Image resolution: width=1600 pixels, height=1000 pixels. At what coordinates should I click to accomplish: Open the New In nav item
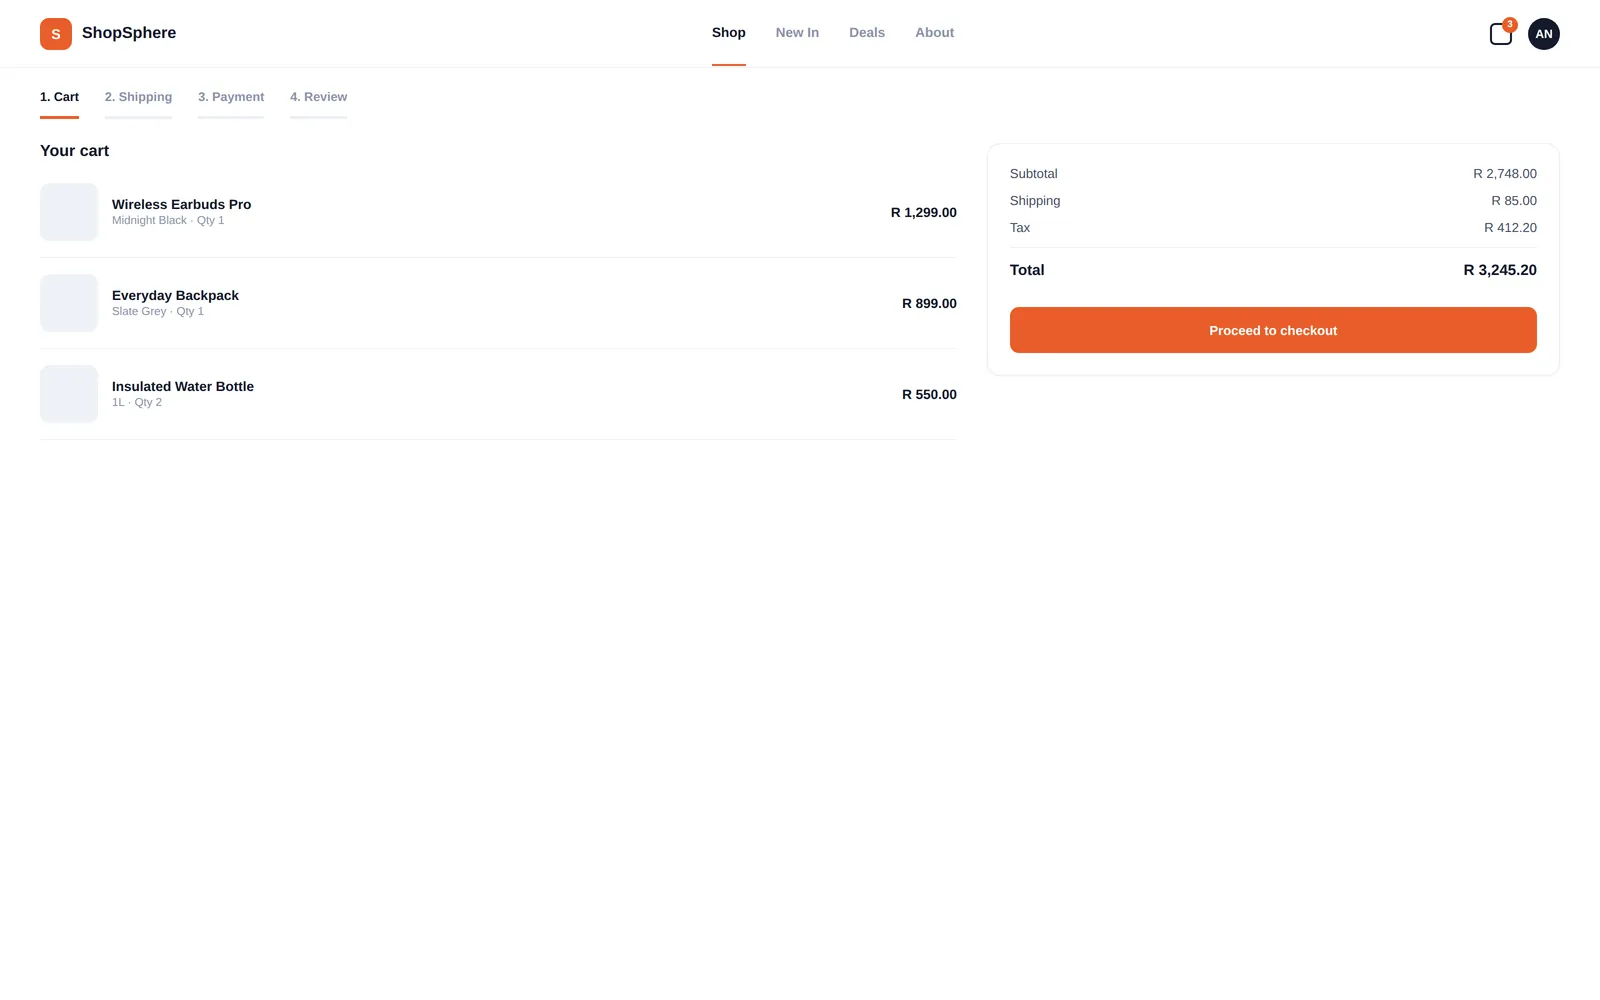797,33
